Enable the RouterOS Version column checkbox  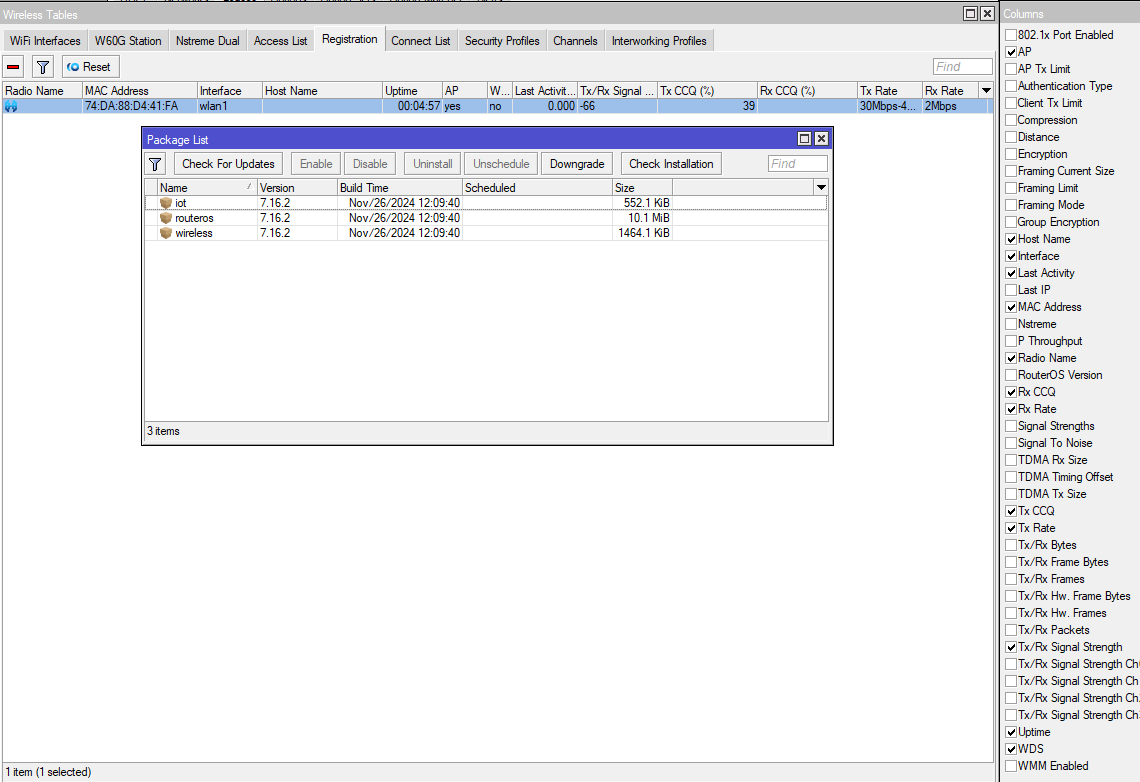coord(1011,375)
